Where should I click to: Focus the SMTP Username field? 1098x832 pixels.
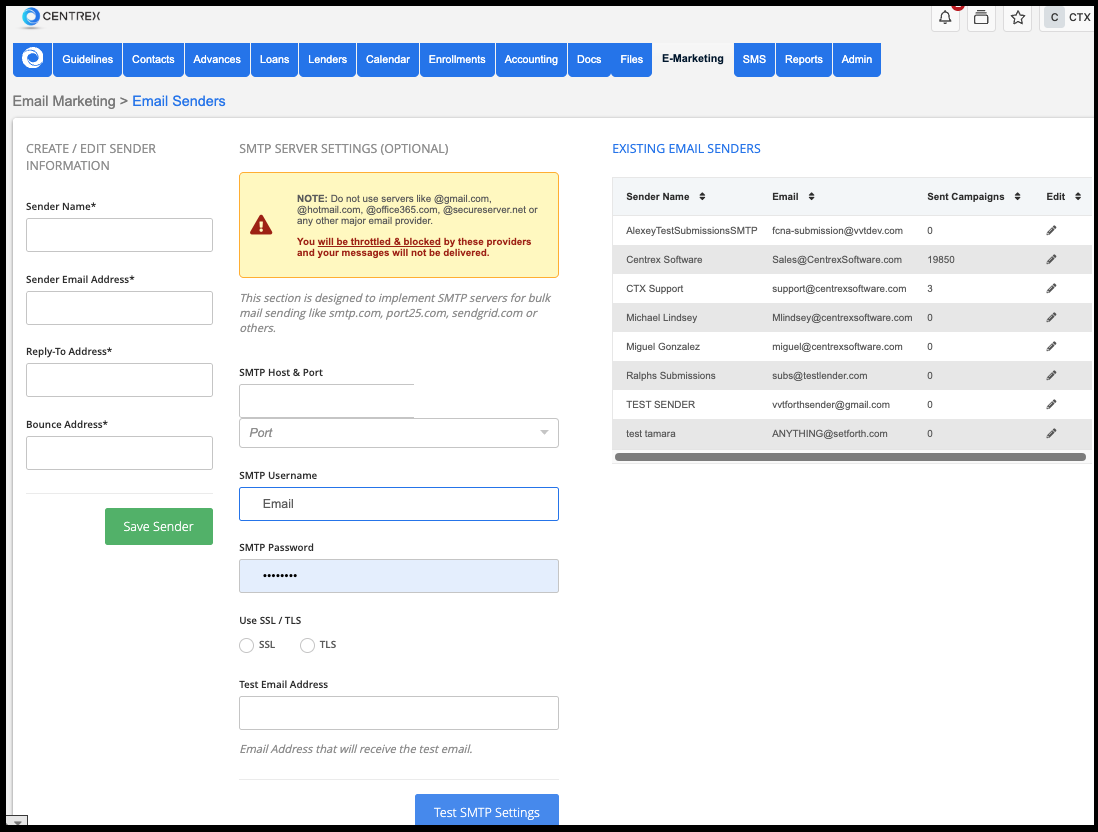pyautogui.click(x=398, y=504)
